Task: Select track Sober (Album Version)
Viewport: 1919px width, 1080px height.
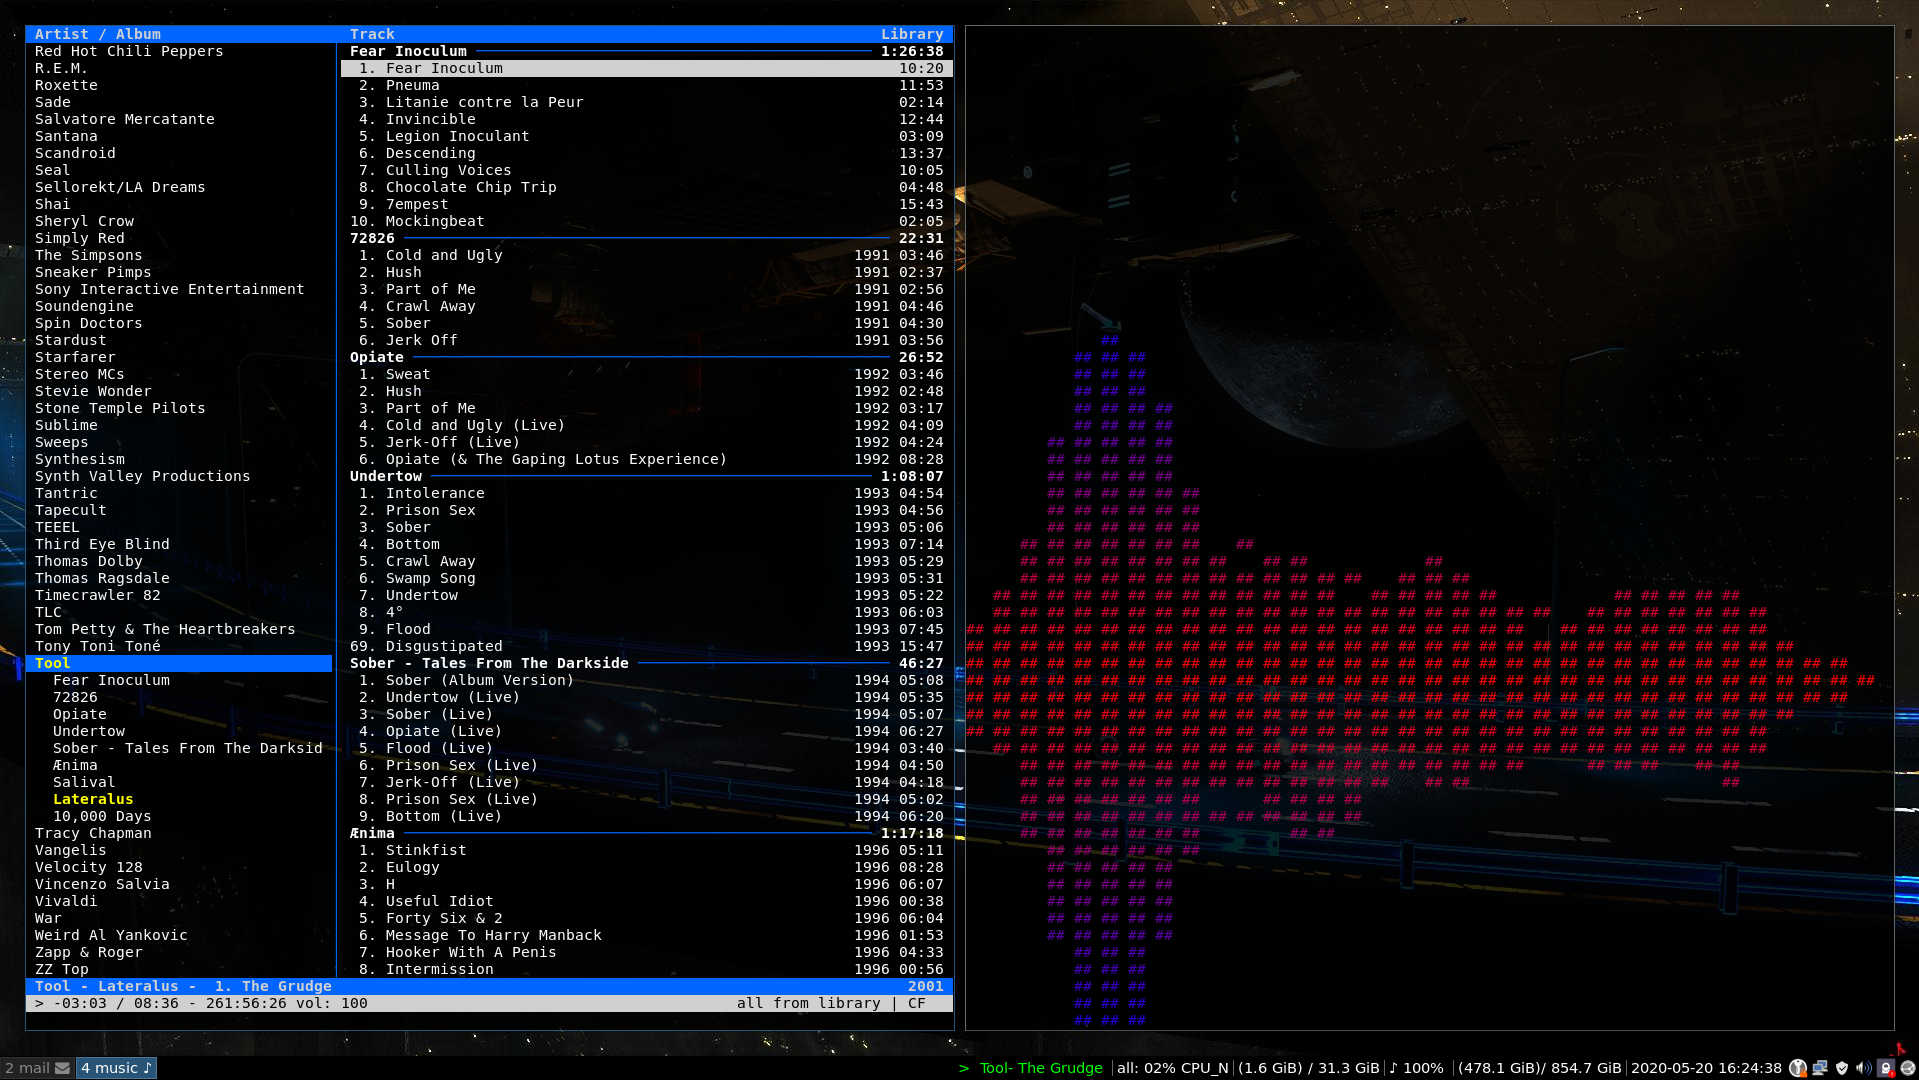Action: click(x=646, y=680)
